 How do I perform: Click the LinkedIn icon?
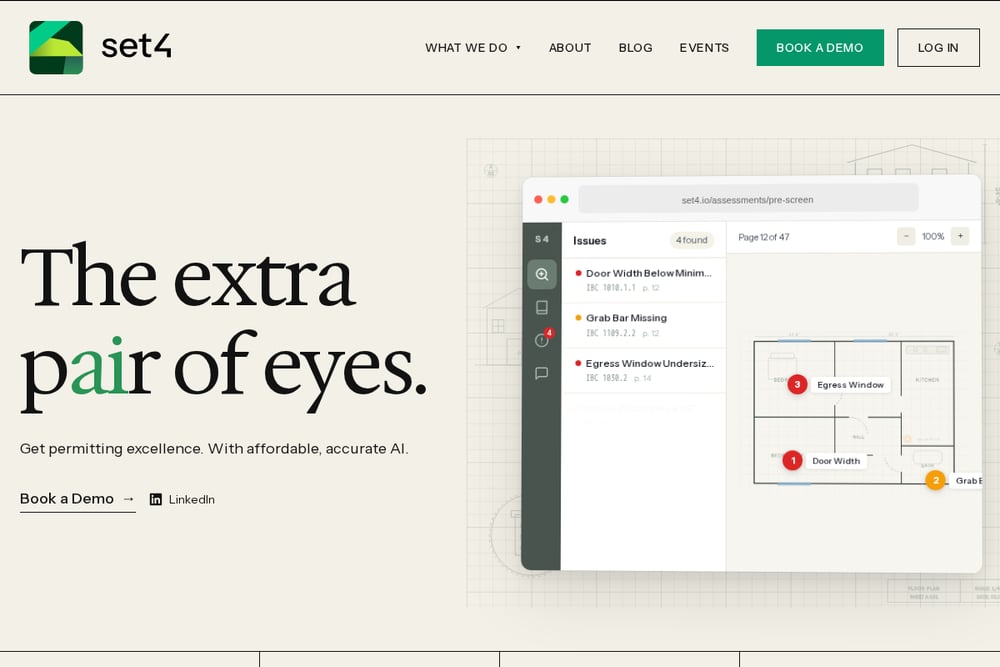[x=156, y=499]
